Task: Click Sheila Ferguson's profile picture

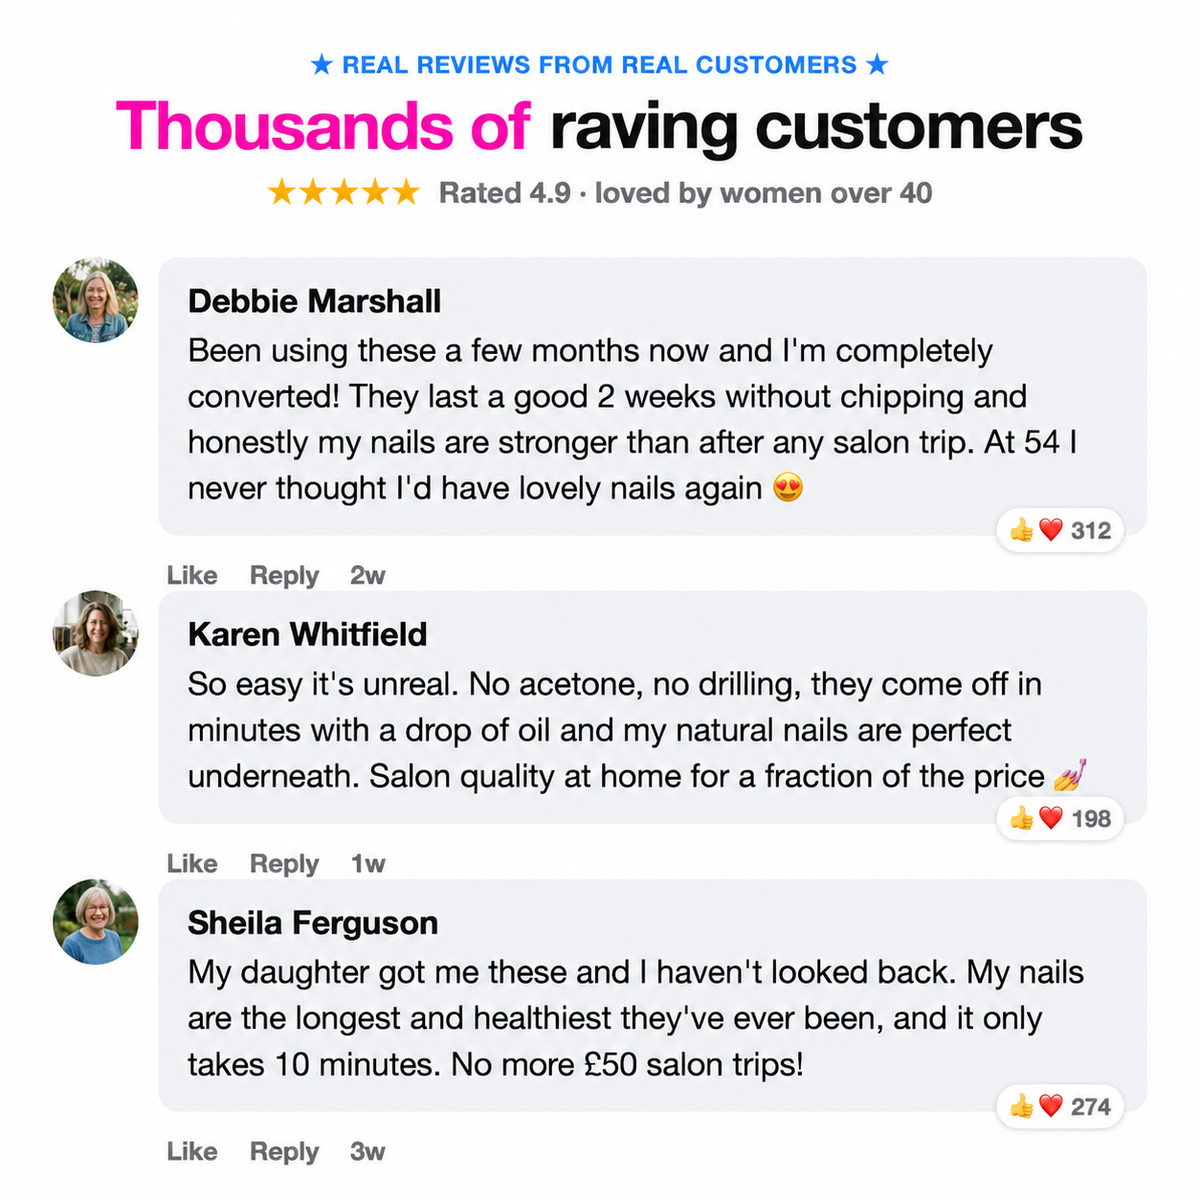Action: tap(96, 922)
